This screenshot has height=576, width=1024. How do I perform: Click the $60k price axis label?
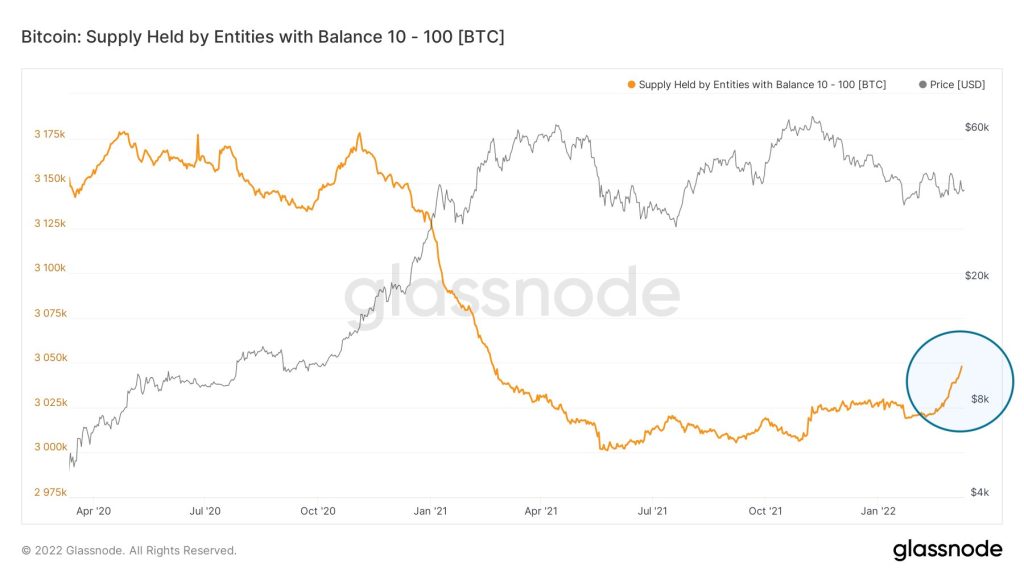tap(976, 128)
